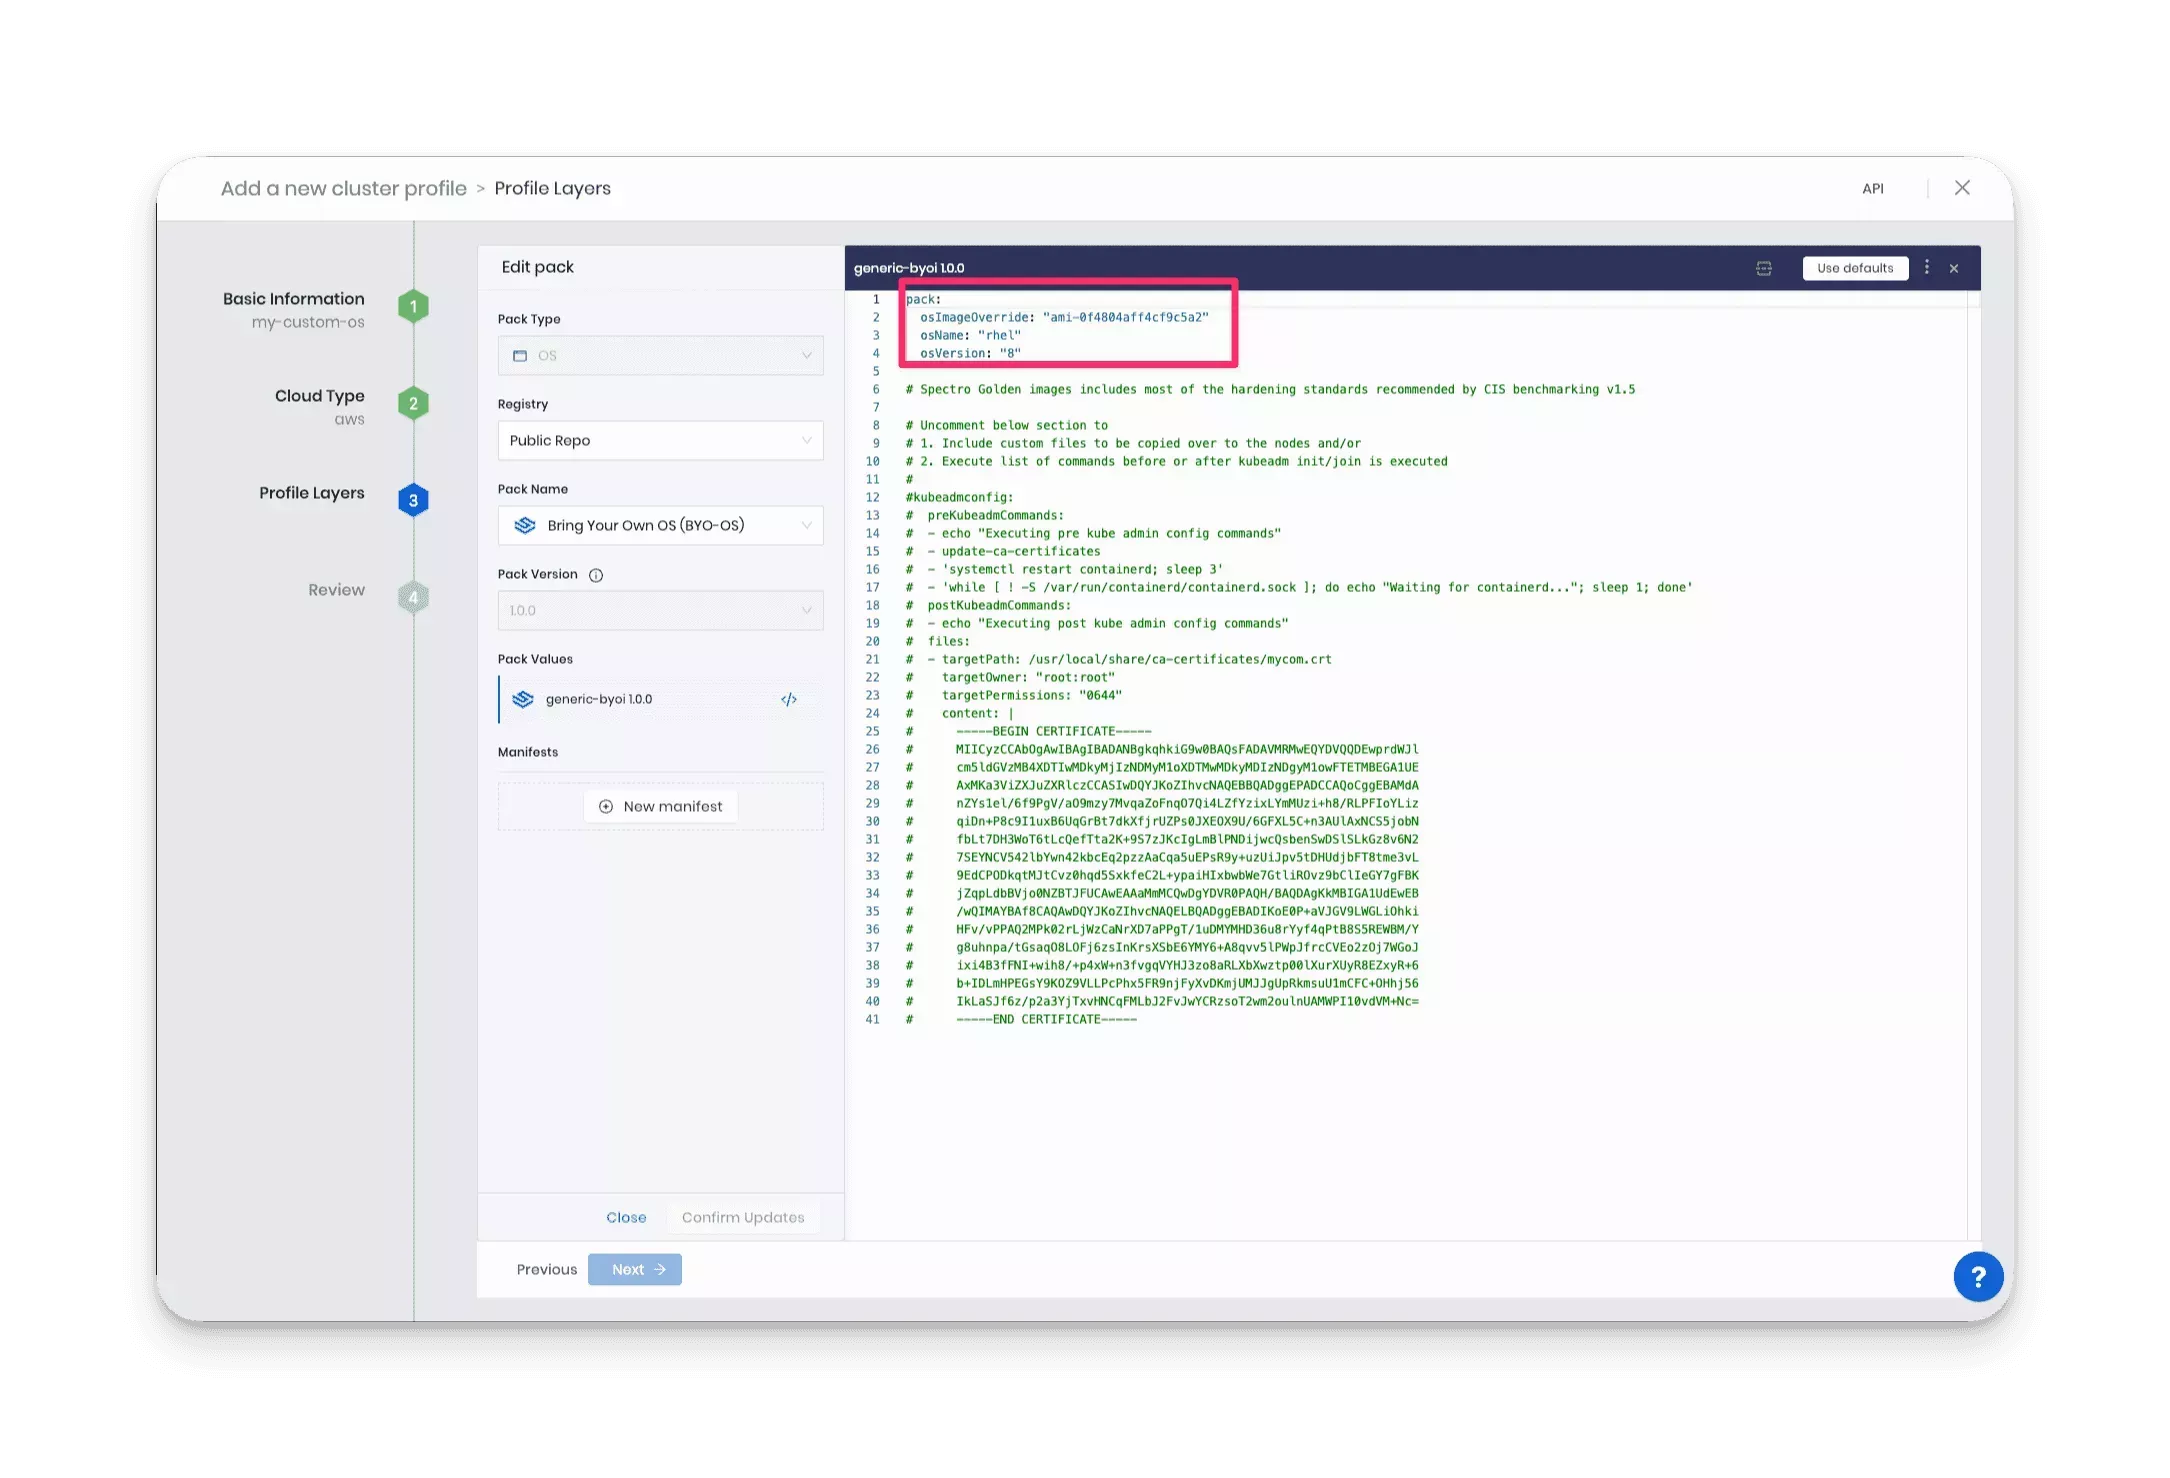Open the help question mark bubble
2170x1478 pixels.
(x=1978, y=1277)
